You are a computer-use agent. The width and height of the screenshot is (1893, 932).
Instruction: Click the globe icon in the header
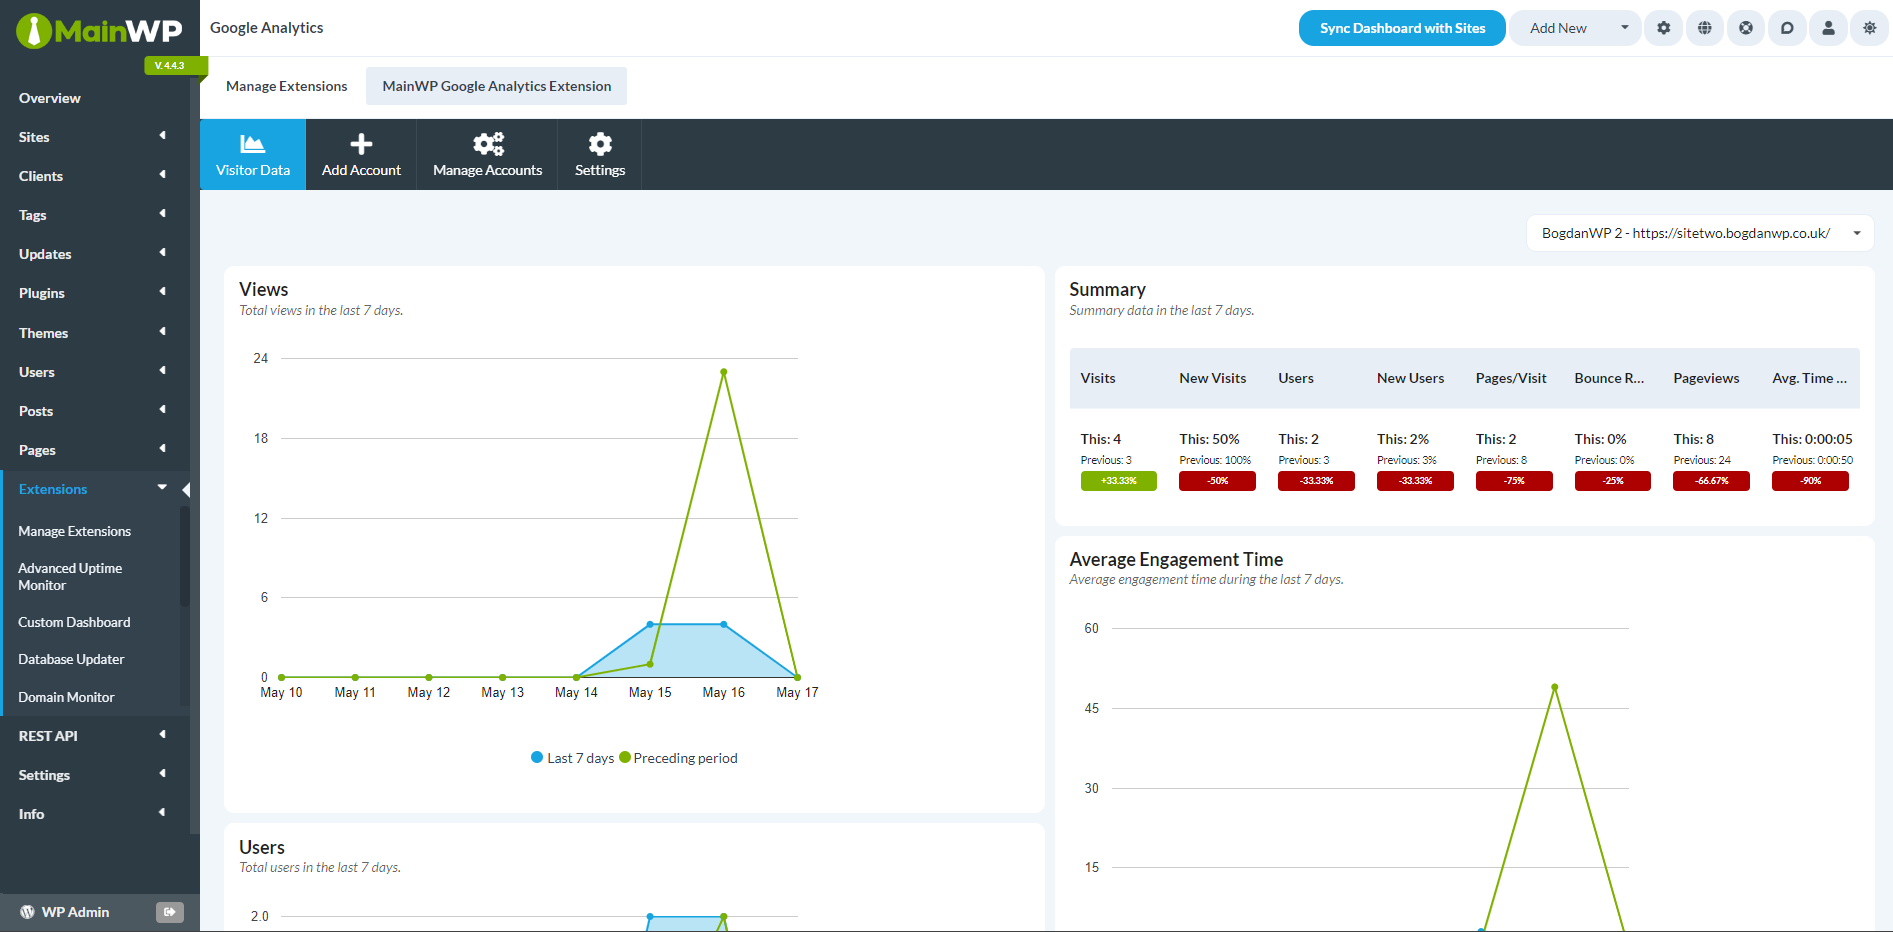pyautogui.click(x=1705, y=28)
